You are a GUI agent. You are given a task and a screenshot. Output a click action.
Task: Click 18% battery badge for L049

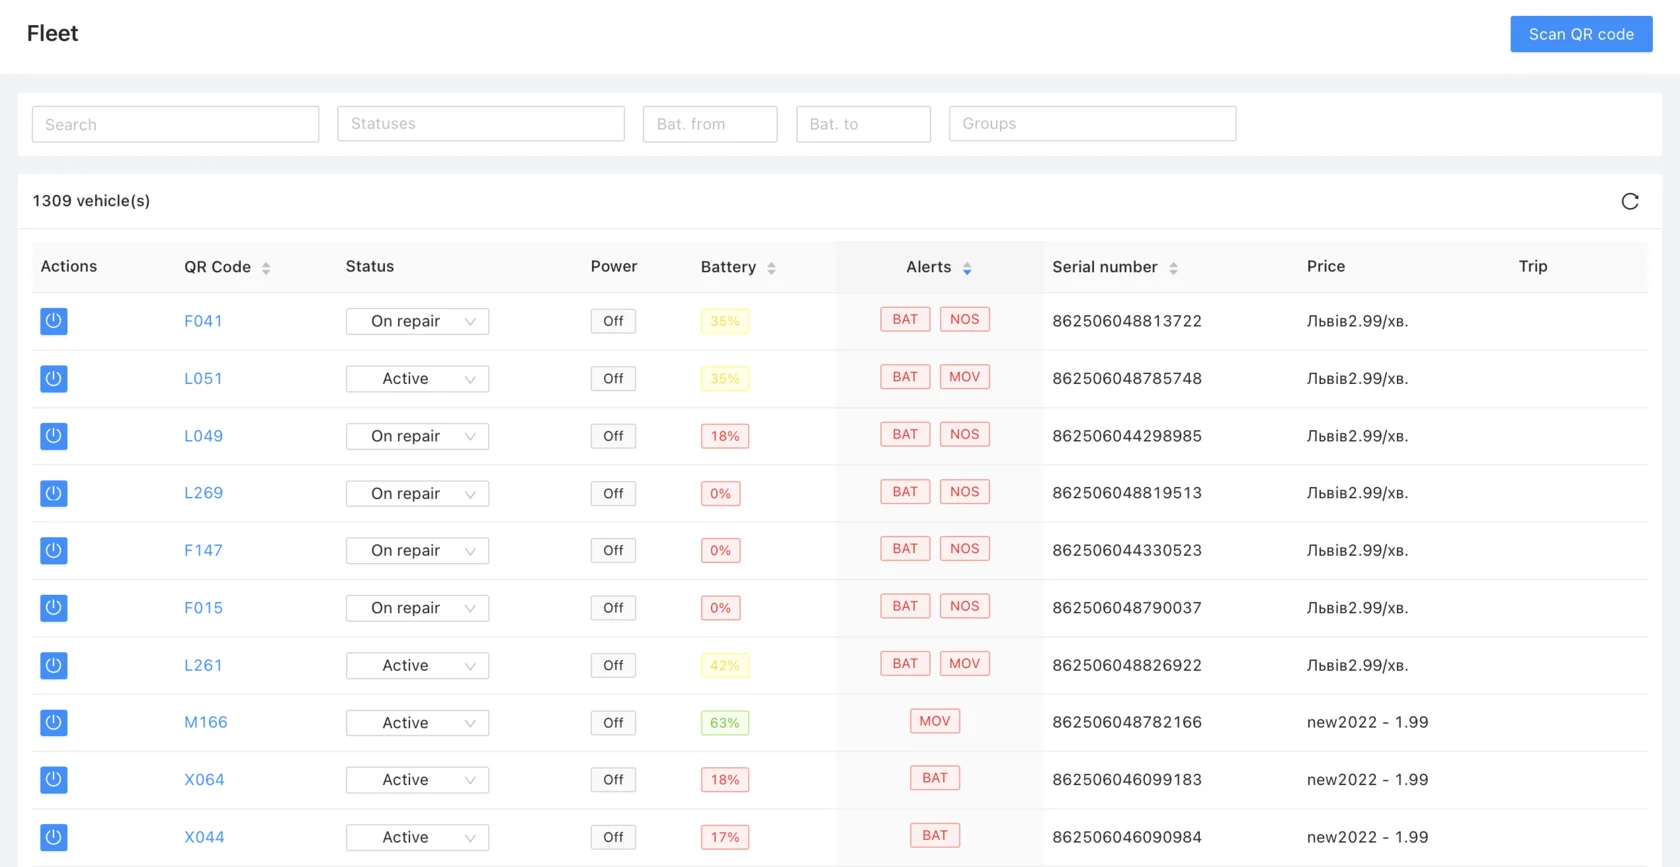725,436
